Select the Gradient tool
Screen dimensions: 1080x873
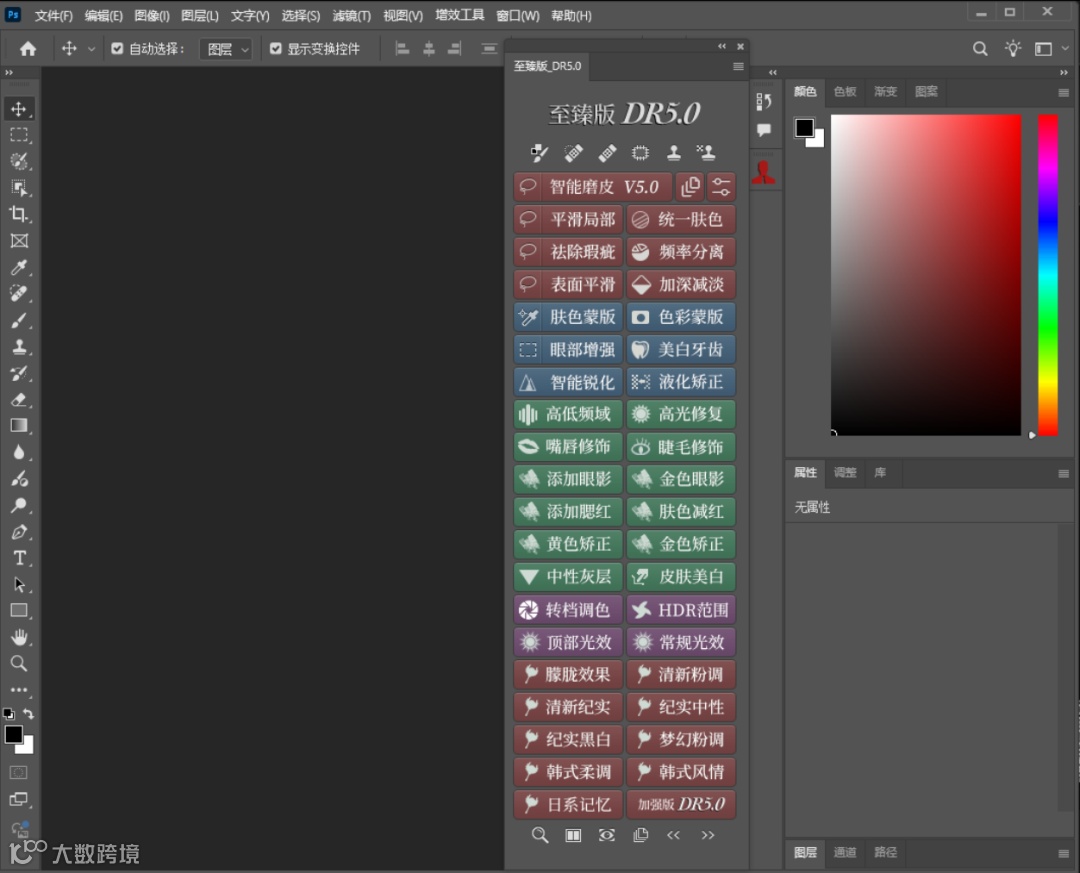click(19, 426)
